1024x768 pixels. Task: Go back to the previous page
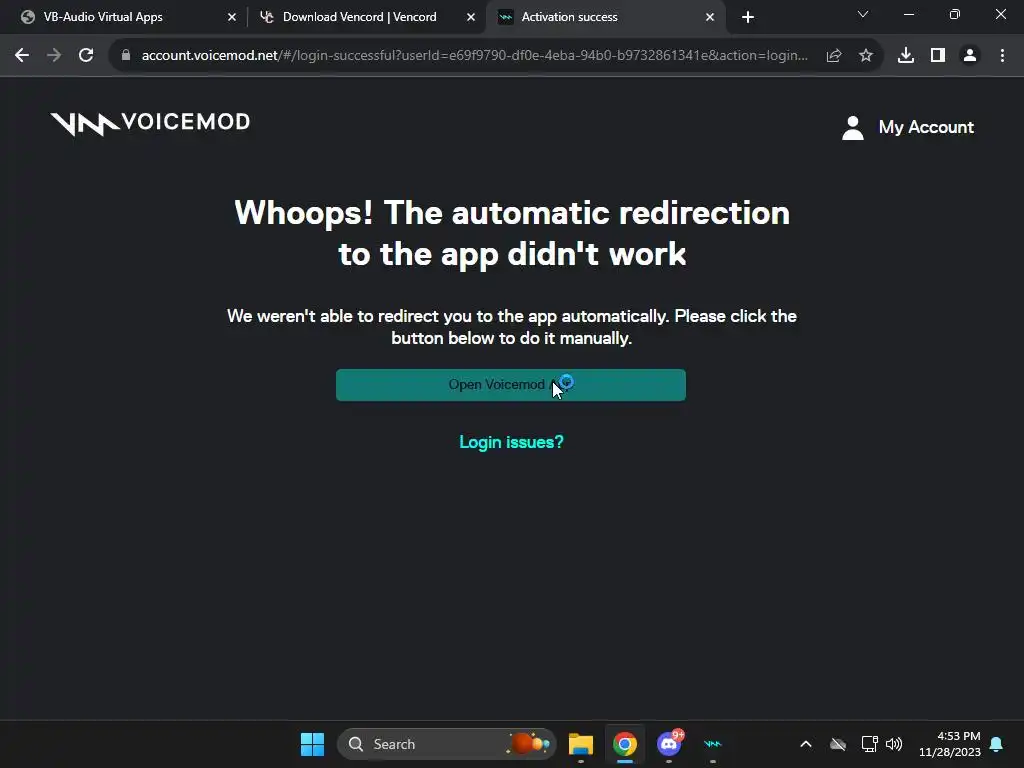point(22,56)
